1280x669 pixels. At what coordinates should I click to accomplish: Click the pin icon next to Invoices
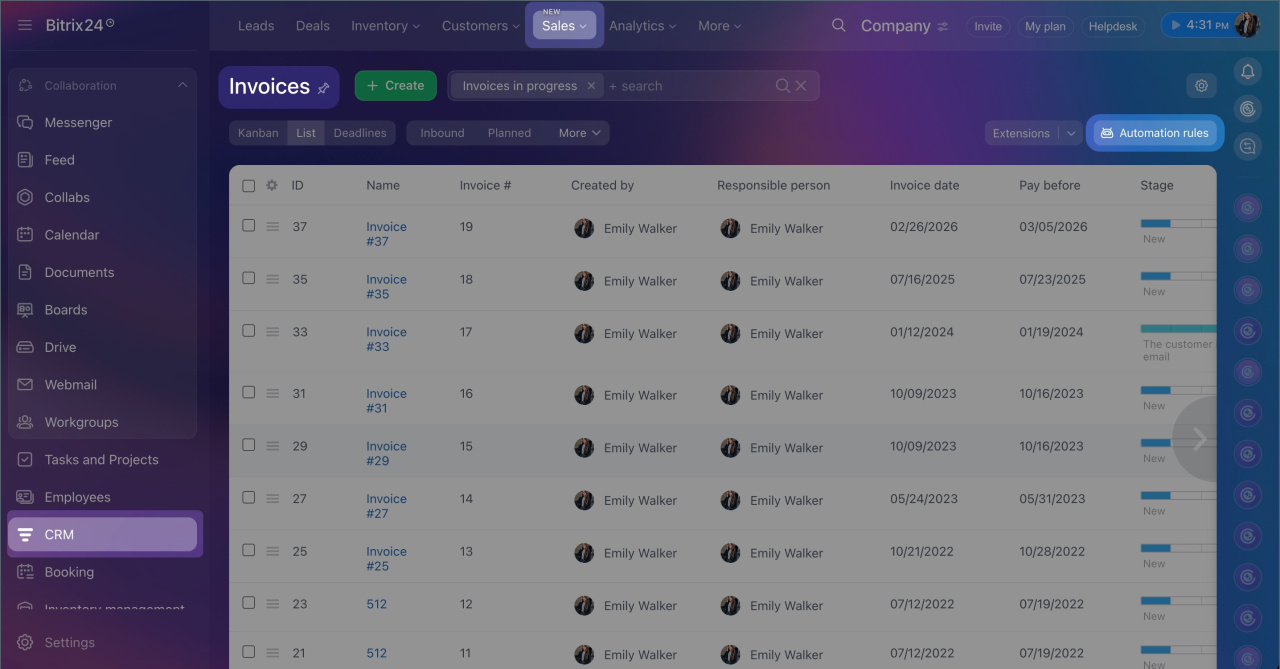(323, 88)
